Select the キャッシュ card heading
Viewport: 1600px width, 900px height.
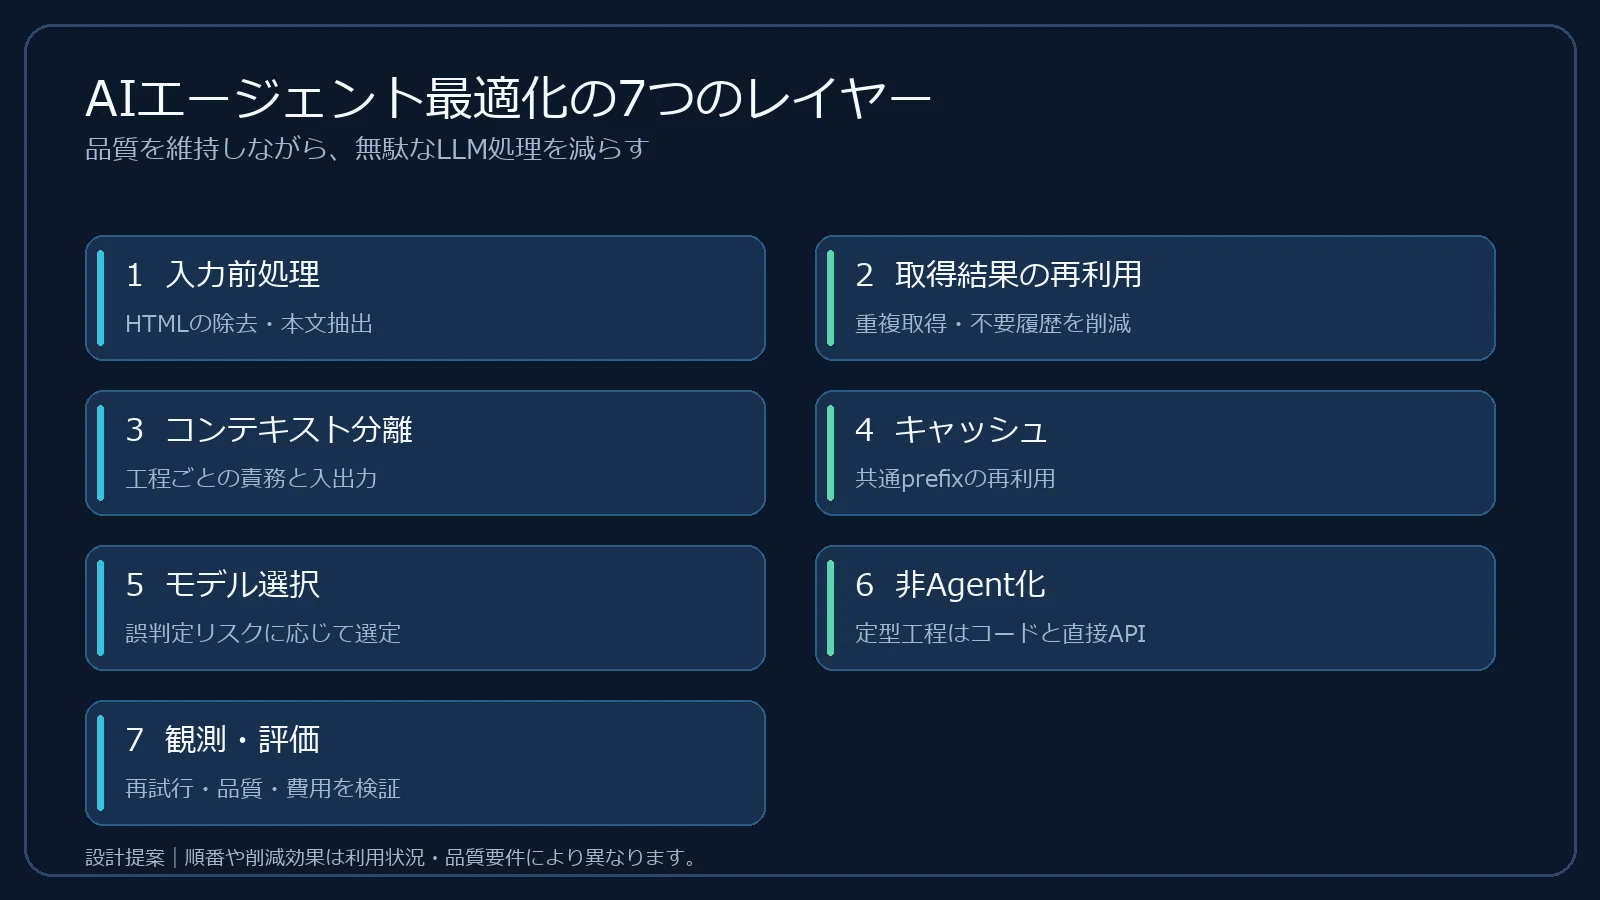pos(971,429)
